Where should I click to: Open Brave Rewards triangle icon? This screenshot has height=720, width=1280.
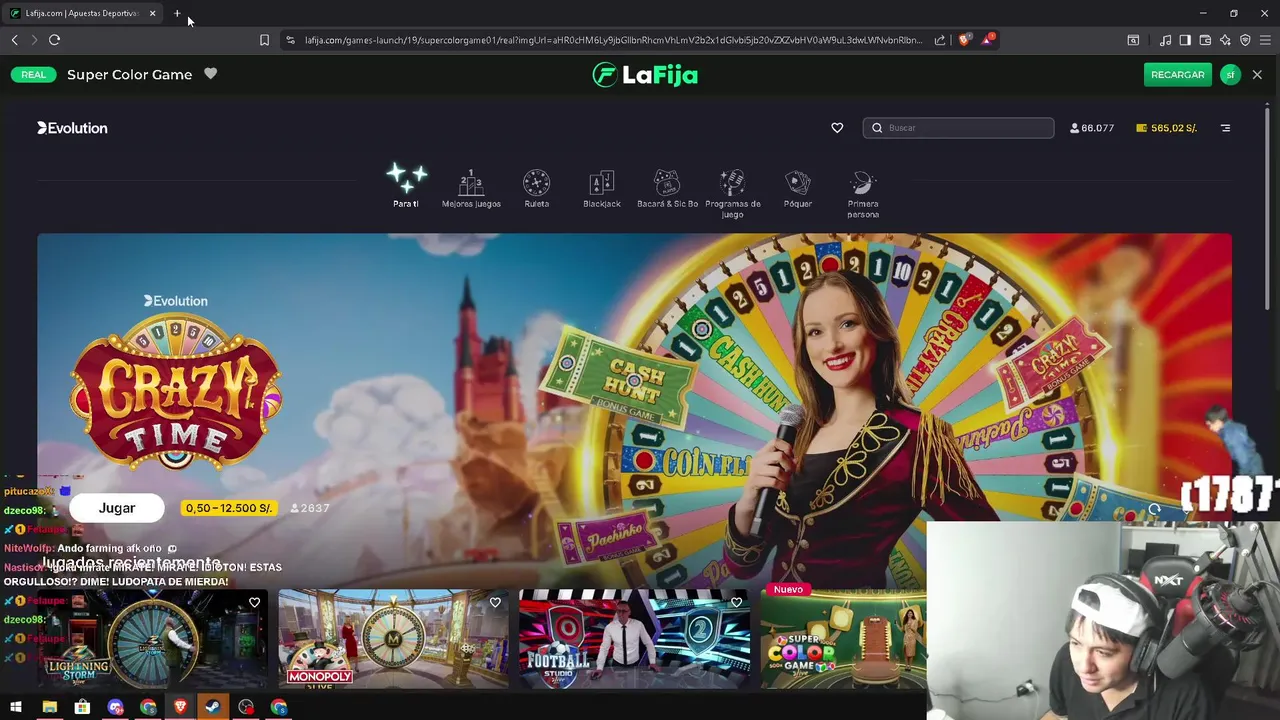coord(988,40)
